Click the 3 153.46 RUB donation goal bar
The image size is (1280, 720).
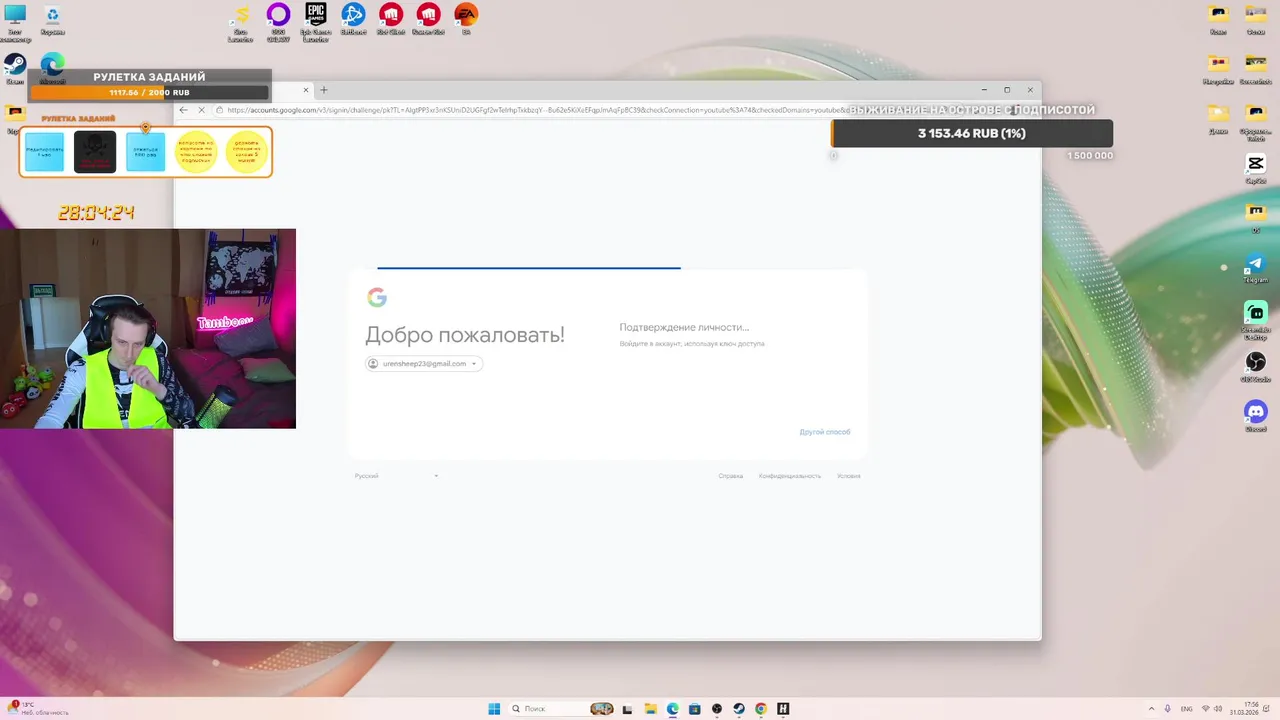(972, 133)
